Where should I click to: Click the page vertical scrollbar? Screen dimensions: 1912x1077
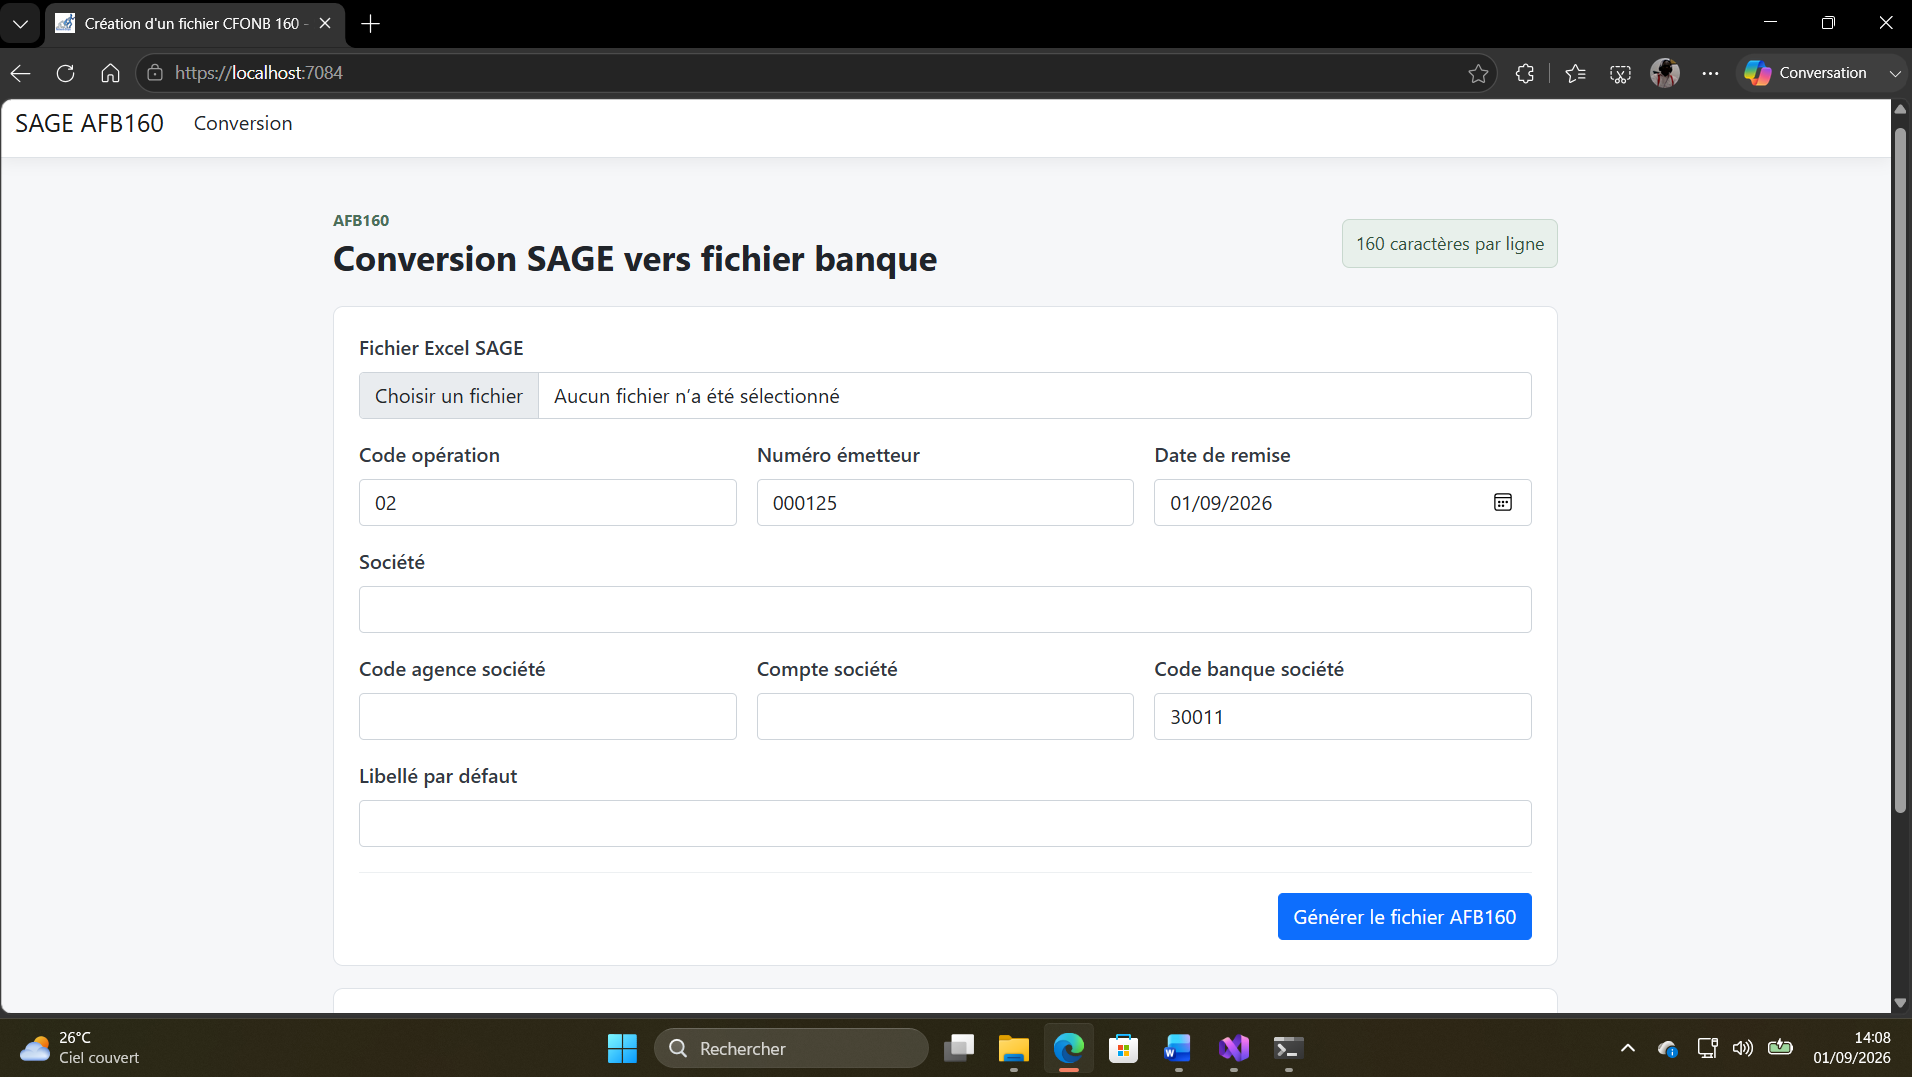pos(1900,470)
